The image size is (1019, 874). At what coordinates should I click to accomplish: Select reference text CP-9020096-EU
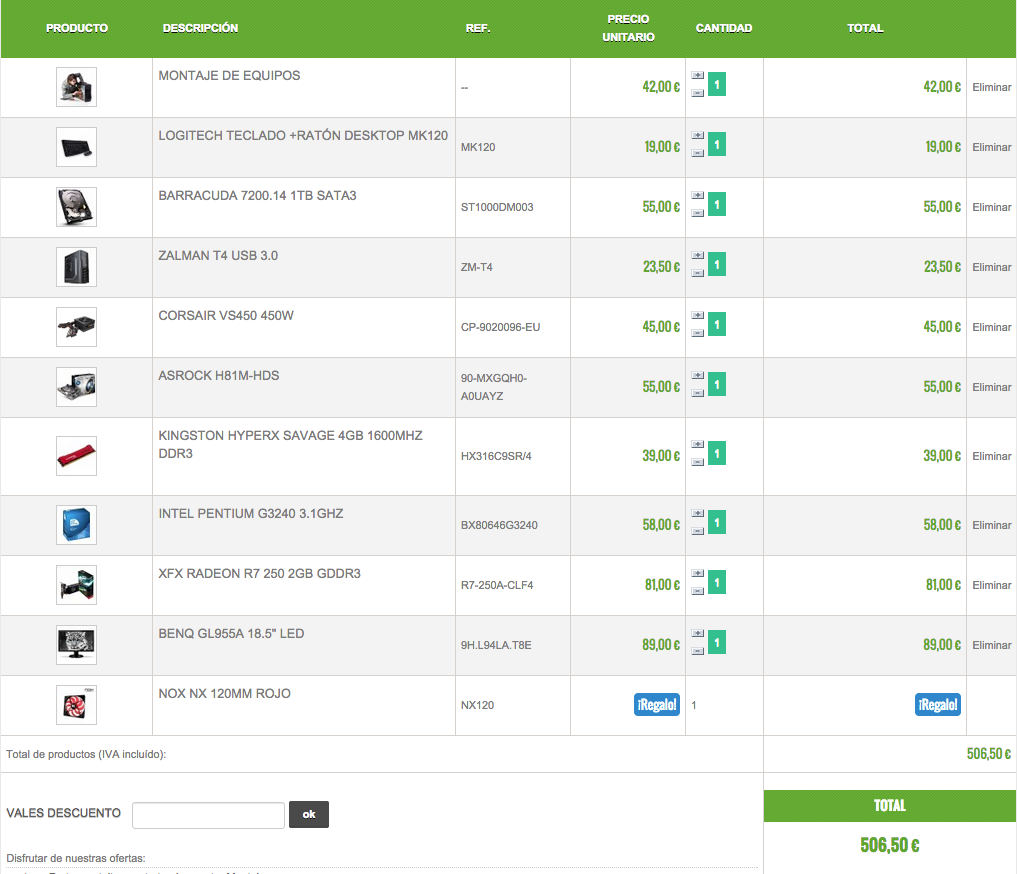[x=500, y=327]
